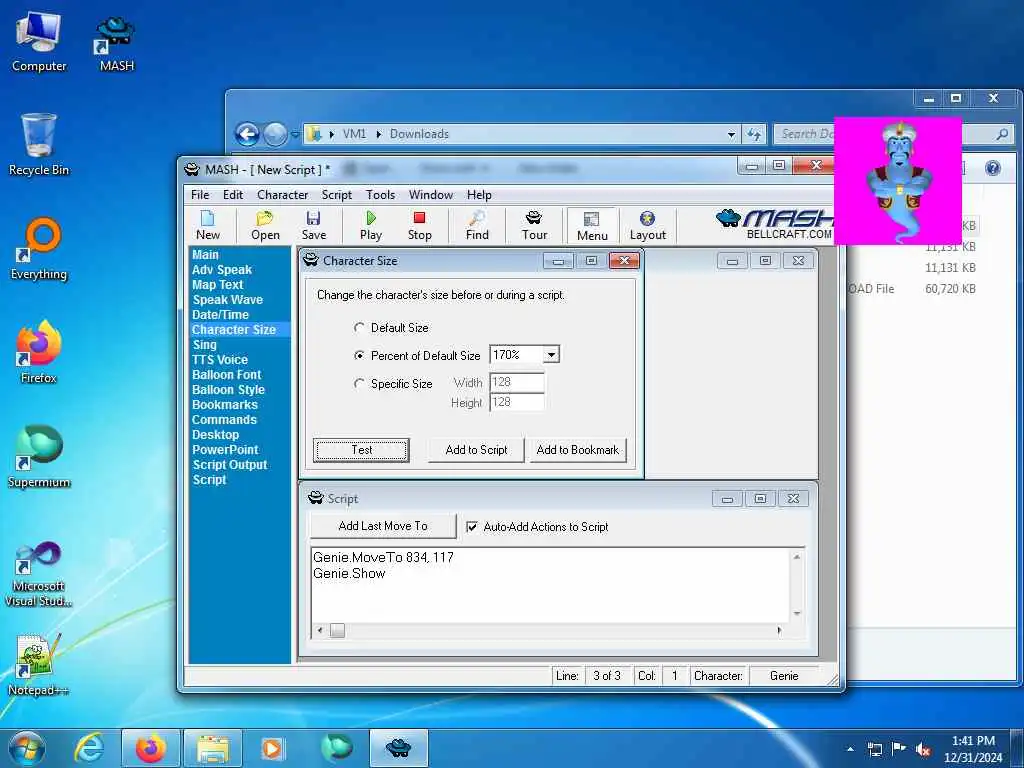Click the Genie.MoveTo 834, 117 script line
Image resolution: width=1024 pixels, height=768 pixels.
(383, 557)
